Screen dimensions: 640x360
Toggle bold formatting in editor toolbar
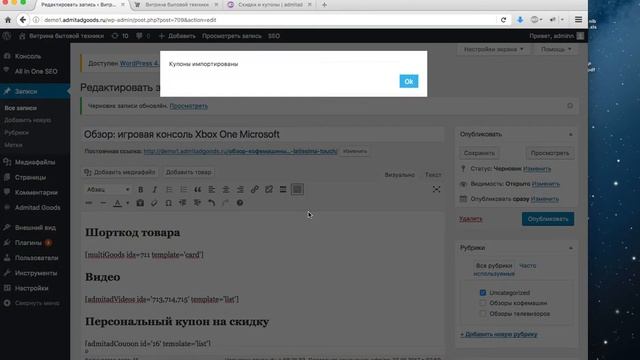coord(140,189)
